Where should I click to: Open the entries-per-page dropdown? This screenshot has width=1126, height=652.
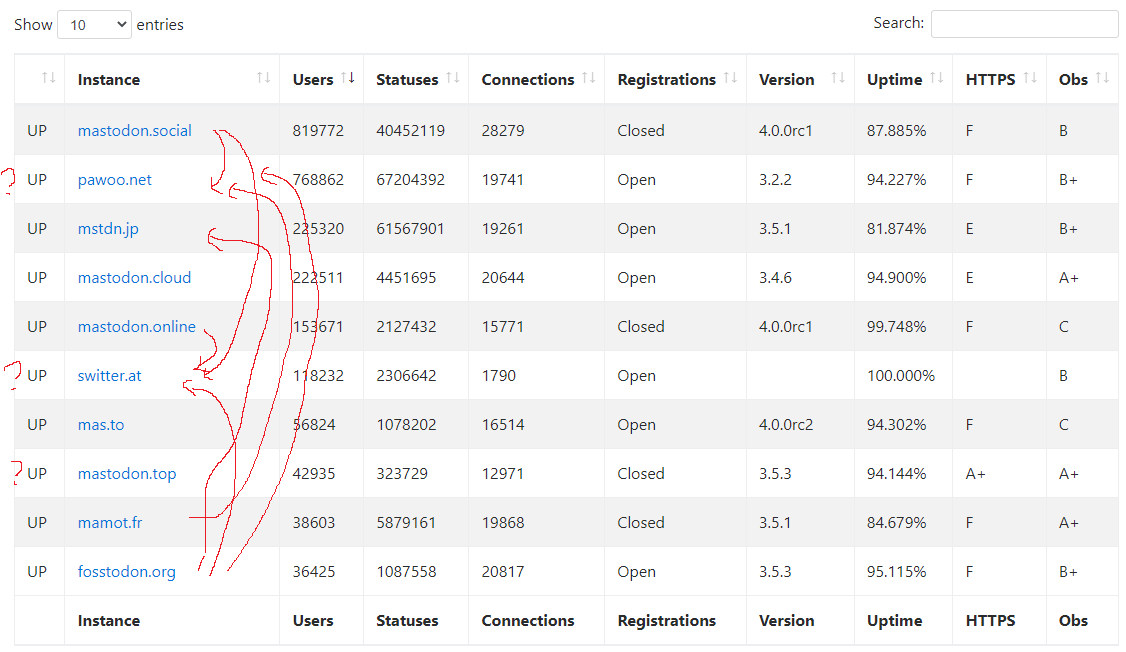93,24
